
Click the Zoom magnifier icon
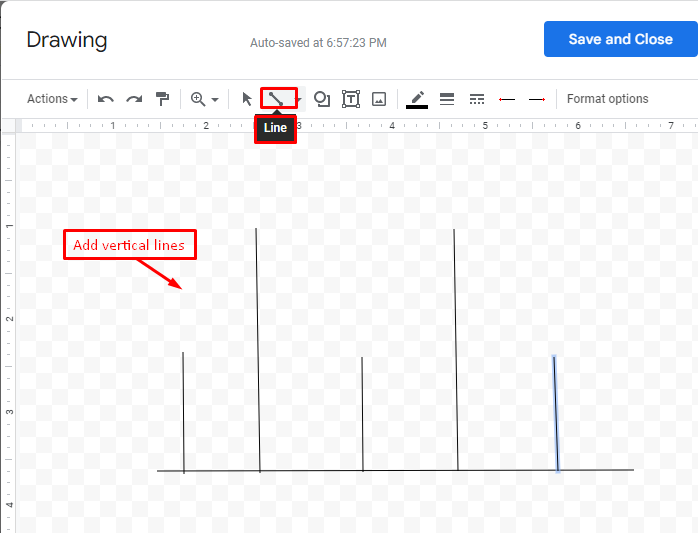click(198, 99)
